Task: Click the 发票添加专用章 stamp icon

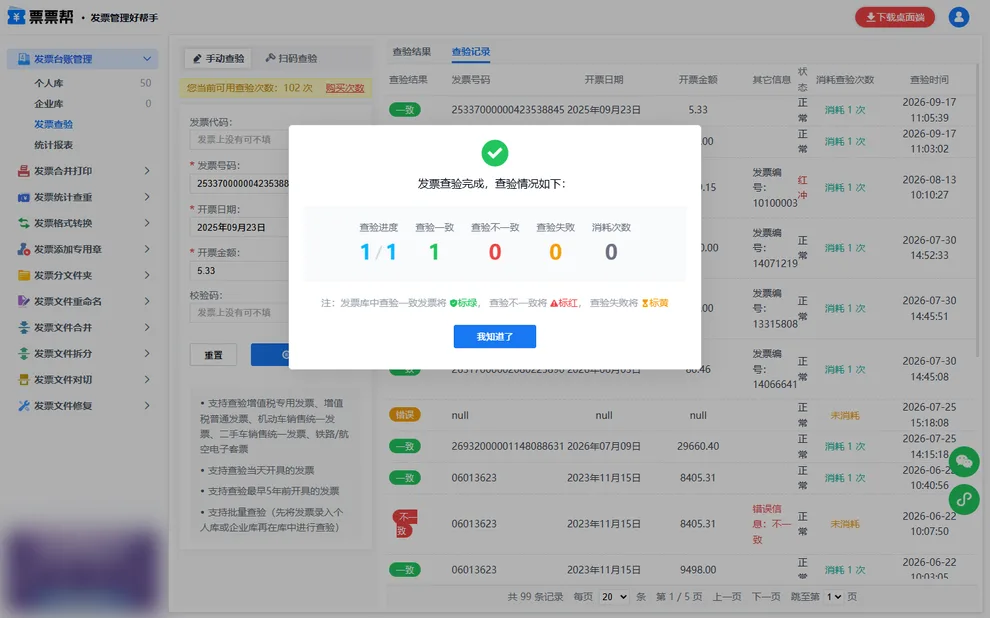Action: pyautogui.click(x=23, y=249)
